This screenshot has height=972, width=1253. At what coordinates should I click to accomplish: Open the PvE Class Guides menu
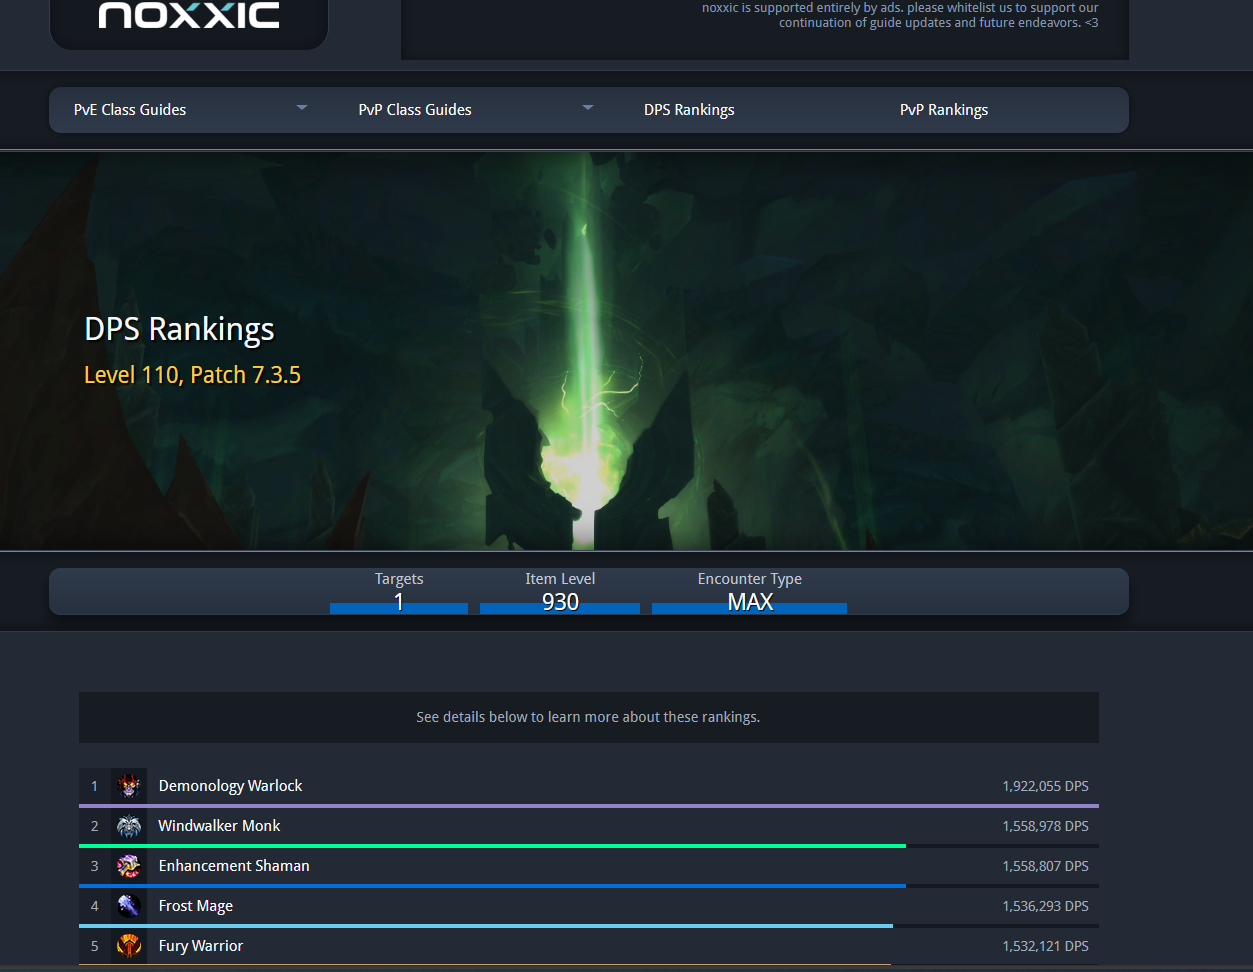pyautogui.click(x=130, y=110)
